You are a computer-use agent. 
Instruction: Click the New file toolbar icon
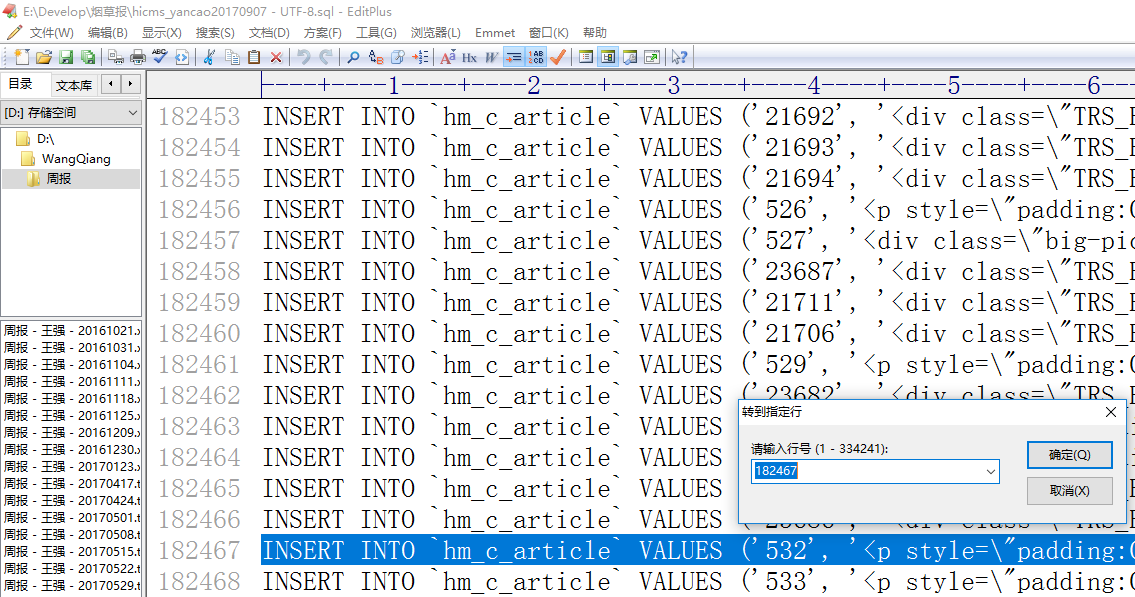pos(21,57)
